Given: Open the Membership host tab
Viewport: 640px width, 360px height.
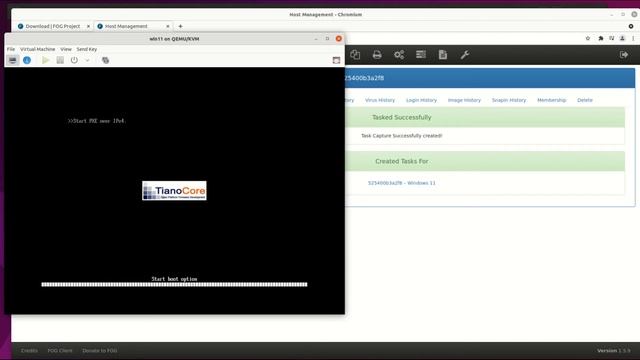Looking at the screenshot, I should [551, 100].
